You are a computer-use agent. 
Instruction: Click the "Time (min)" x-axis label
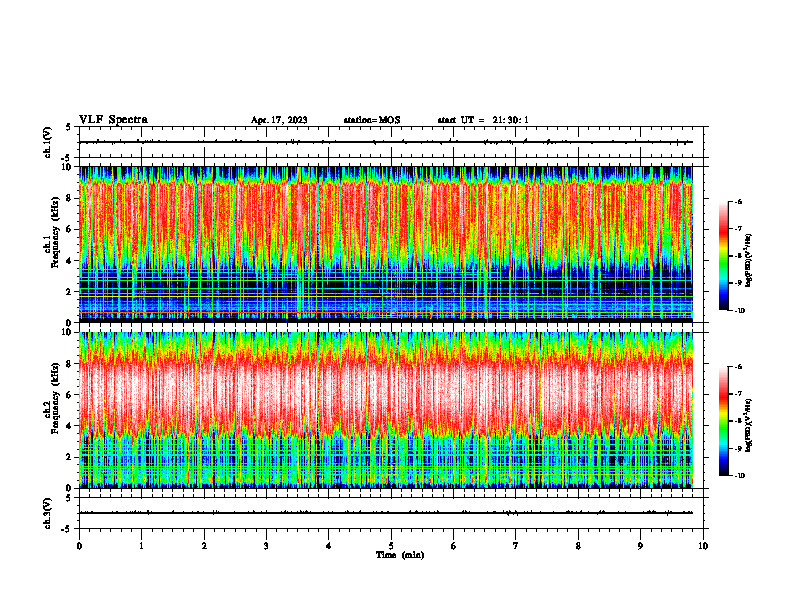(400, 555)
